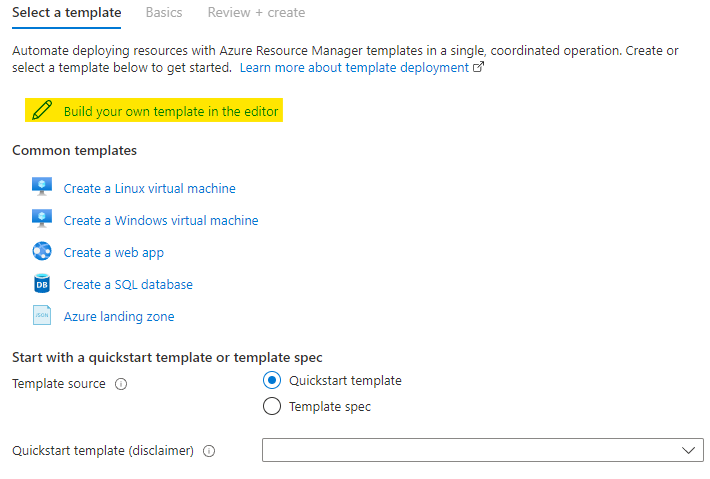Open the Select a template tab
Screen dimensions: 710x479
tap(66, 13)
